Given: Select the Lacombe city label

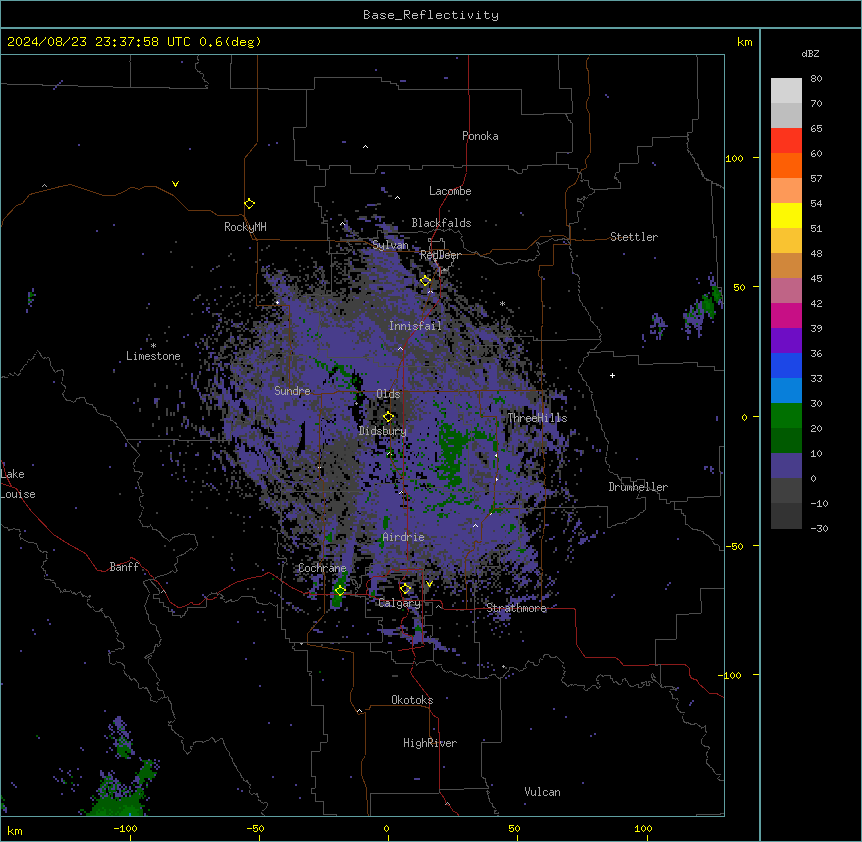Looking at the screenshot, I should pyautogui.click(x=450, y=191).
